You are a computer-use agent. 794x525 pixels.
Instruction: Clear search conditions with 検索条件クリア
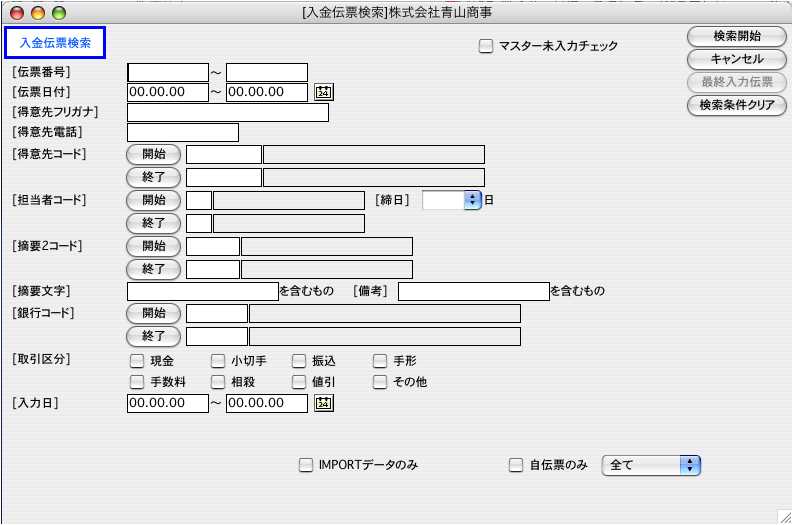point(737,105)
